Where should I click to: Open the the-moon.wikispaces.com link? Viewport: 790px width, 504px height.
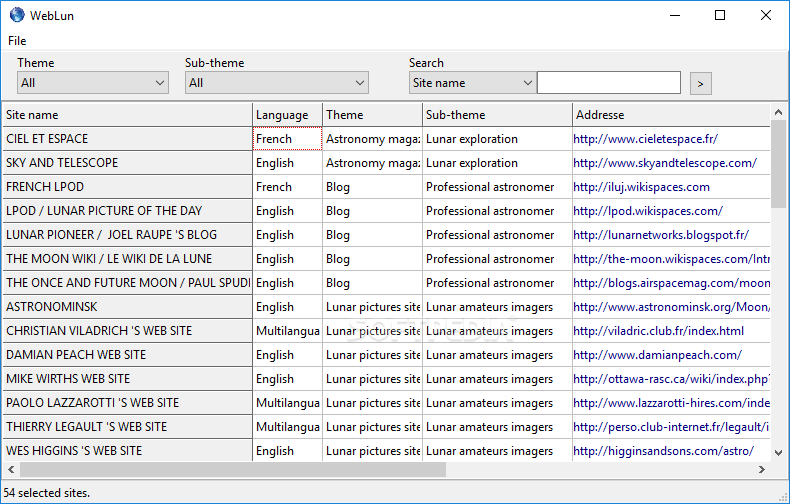[672, 259]
